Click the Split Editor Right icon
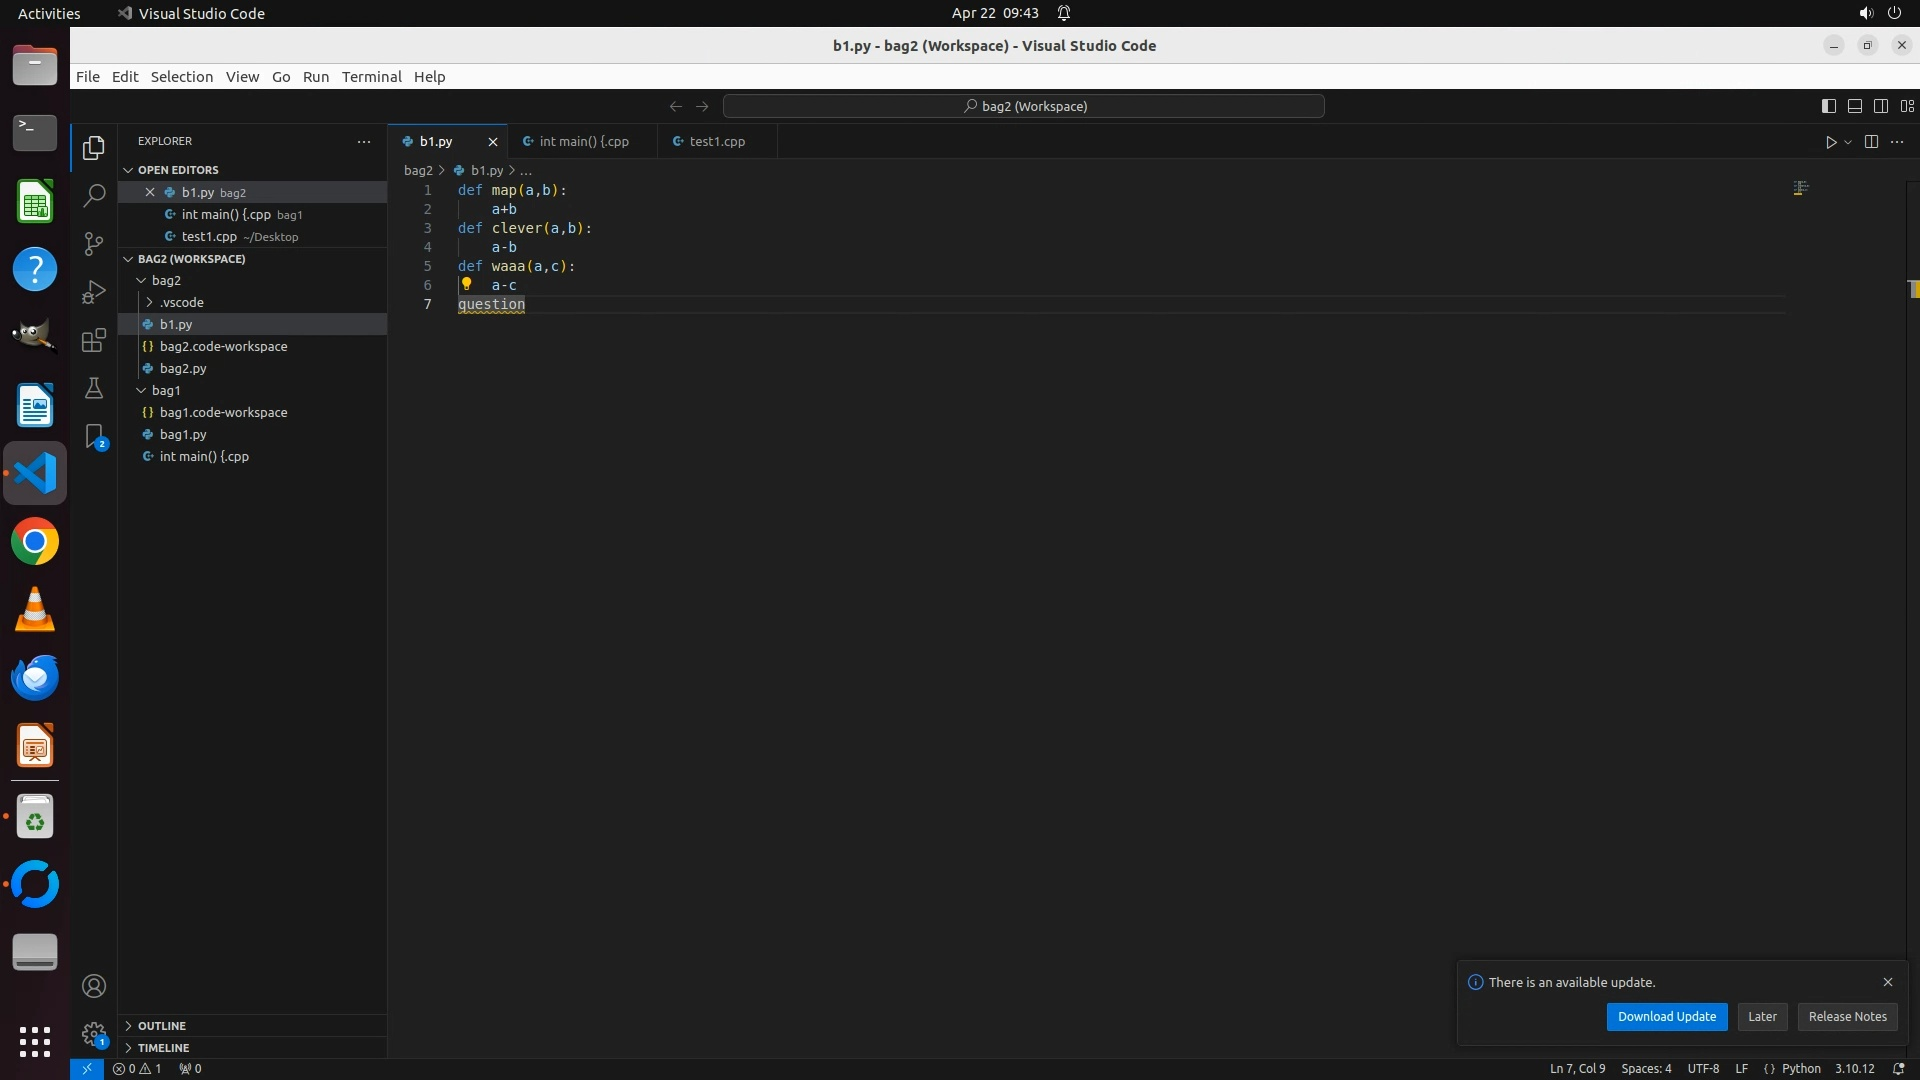 [1871, 142]
